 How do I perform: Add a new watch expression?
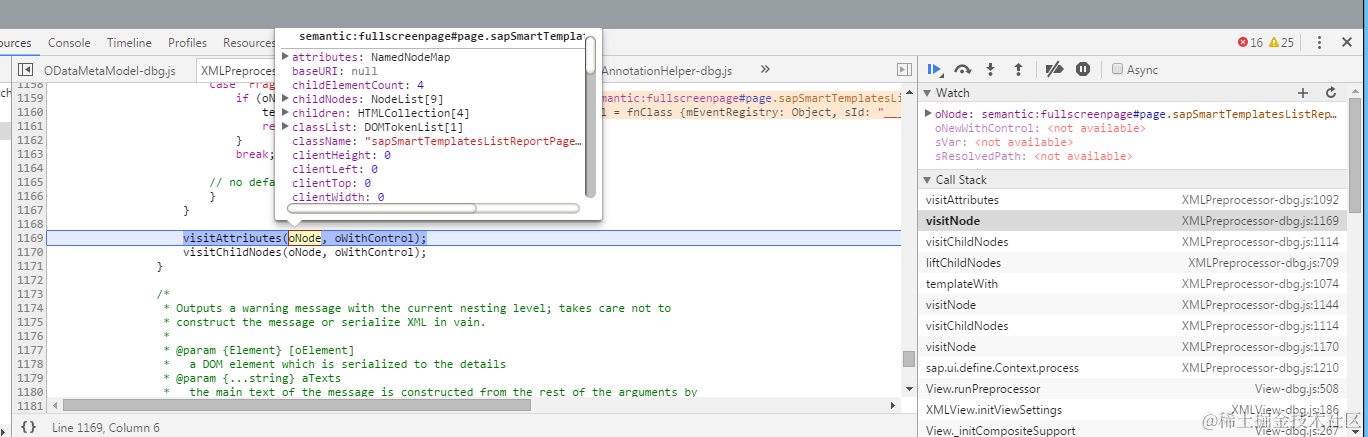1302,92
